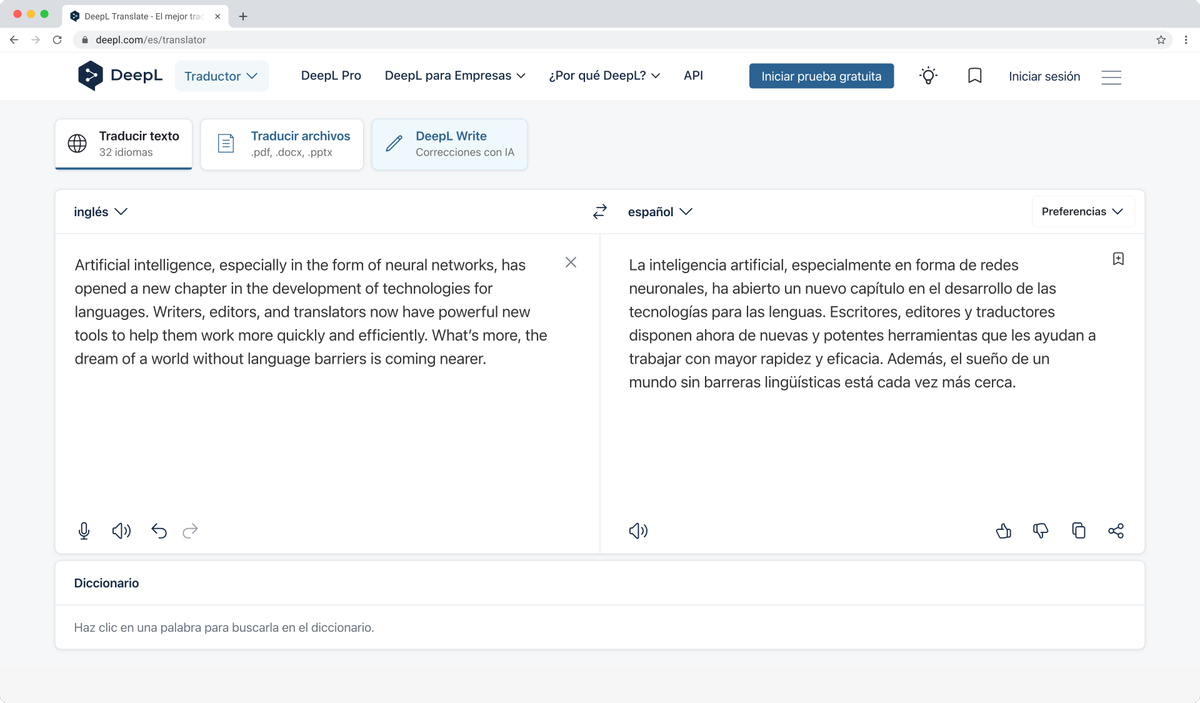Click the microphone icon for voice input

point(84,530)
